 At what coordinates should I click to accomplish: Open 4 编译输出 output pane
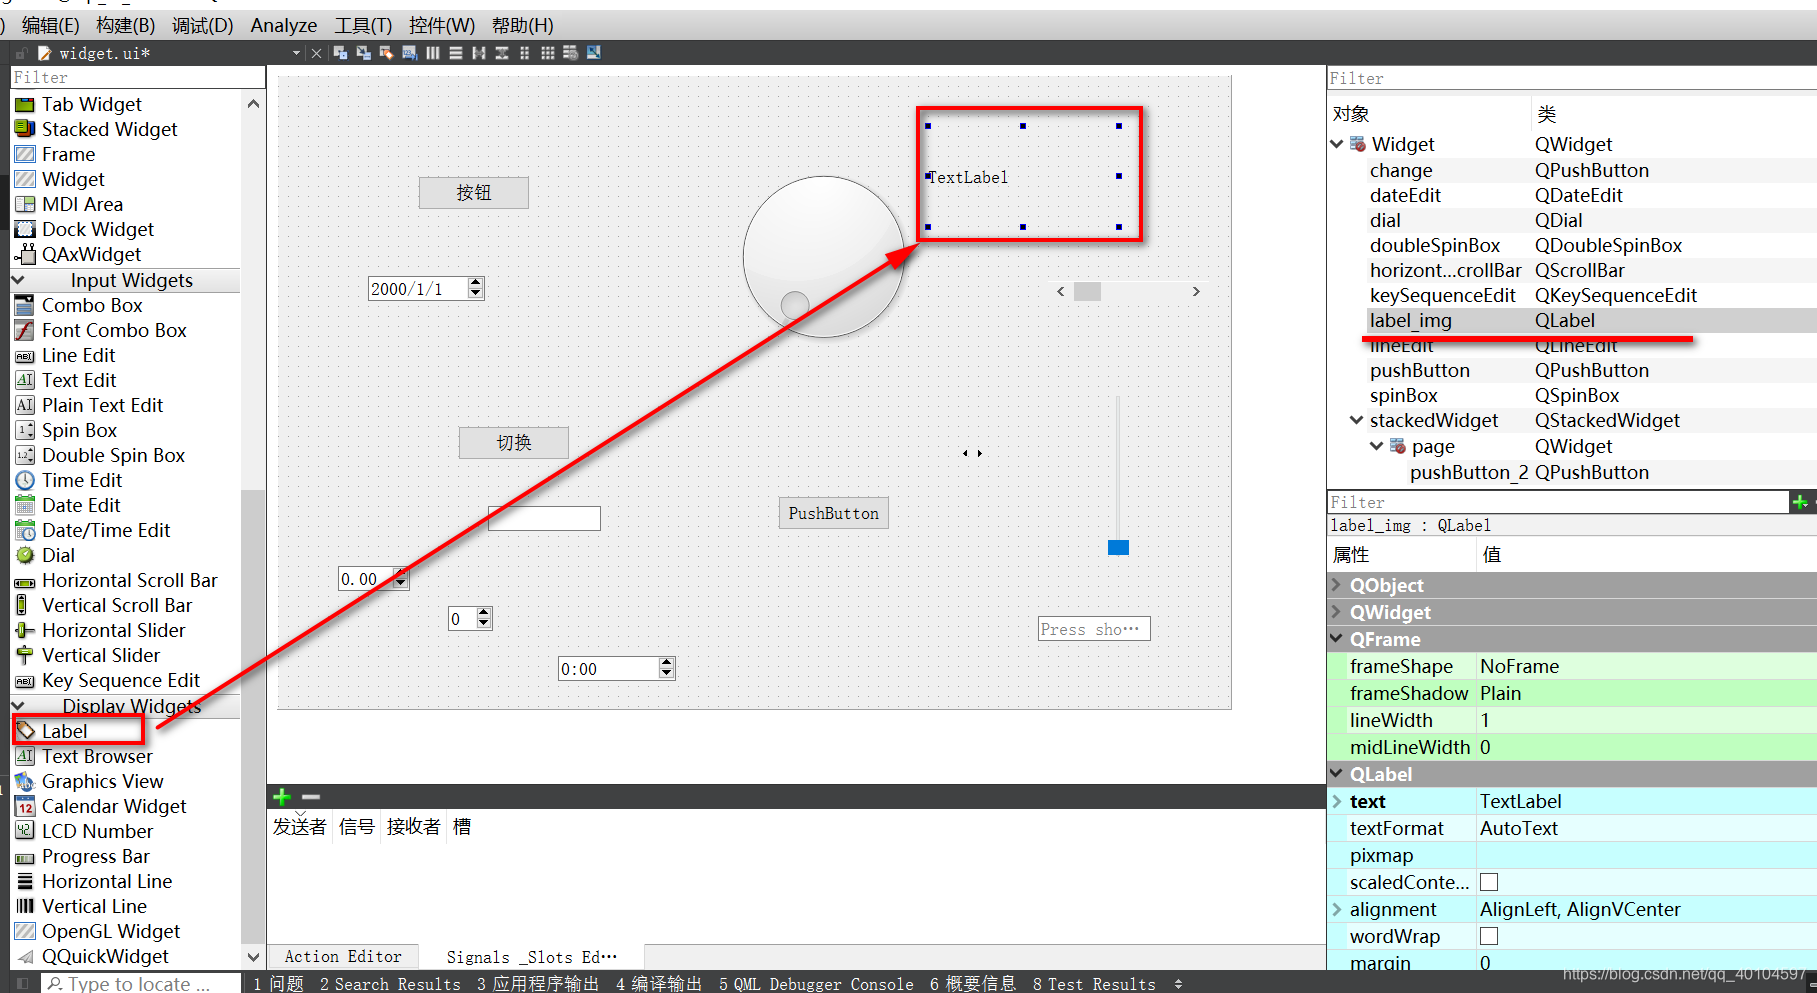(x=659, y=984)
